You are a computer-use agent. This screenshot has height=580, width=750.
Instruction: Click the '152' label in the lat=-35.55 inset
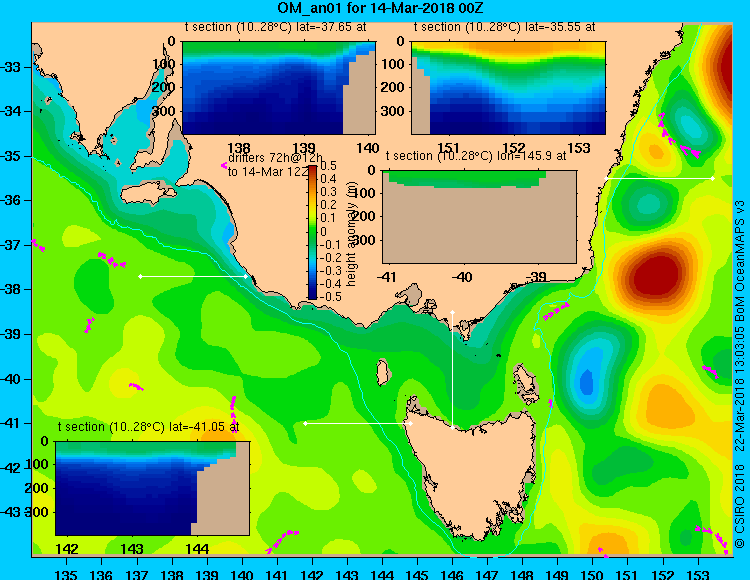514,148
